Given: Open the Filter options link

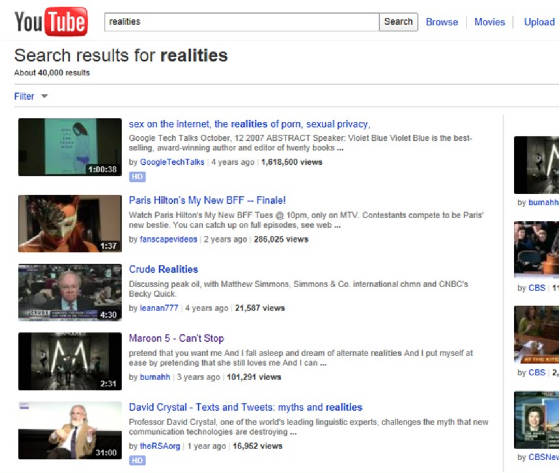Looking at the screenshot, I should tap(24, 96).
